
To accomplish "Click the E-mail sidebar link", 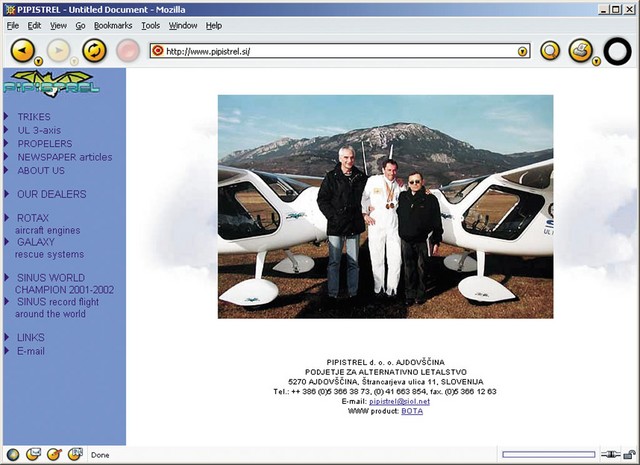I will pos(31,351).
